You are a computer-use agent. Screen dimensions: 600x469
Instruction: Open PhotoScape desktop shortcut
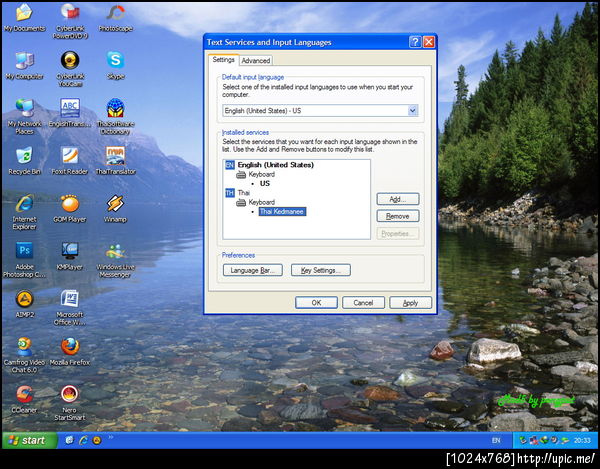116,17
